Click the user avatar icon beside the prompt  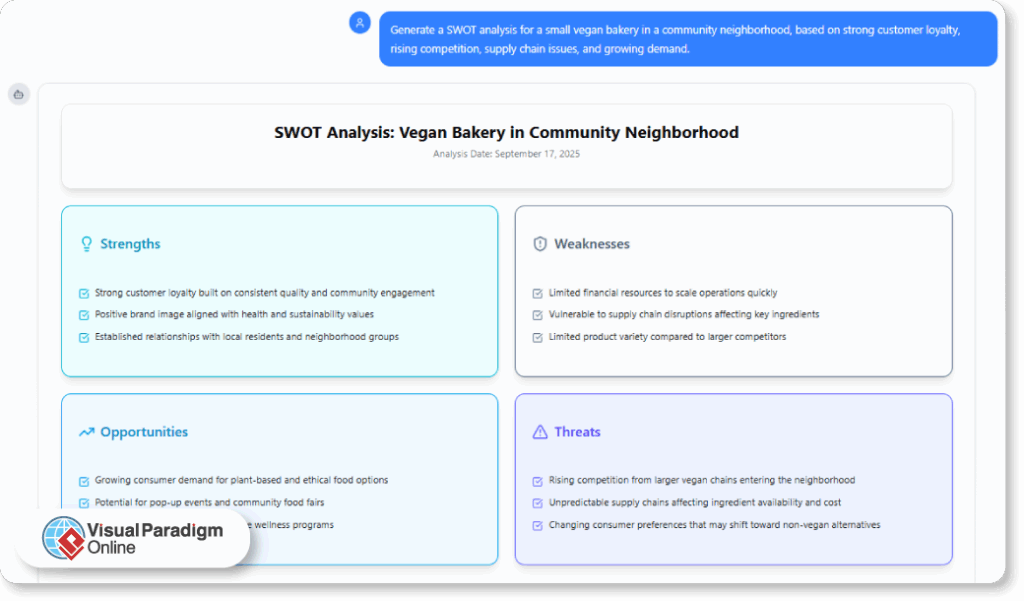[360, 22]
